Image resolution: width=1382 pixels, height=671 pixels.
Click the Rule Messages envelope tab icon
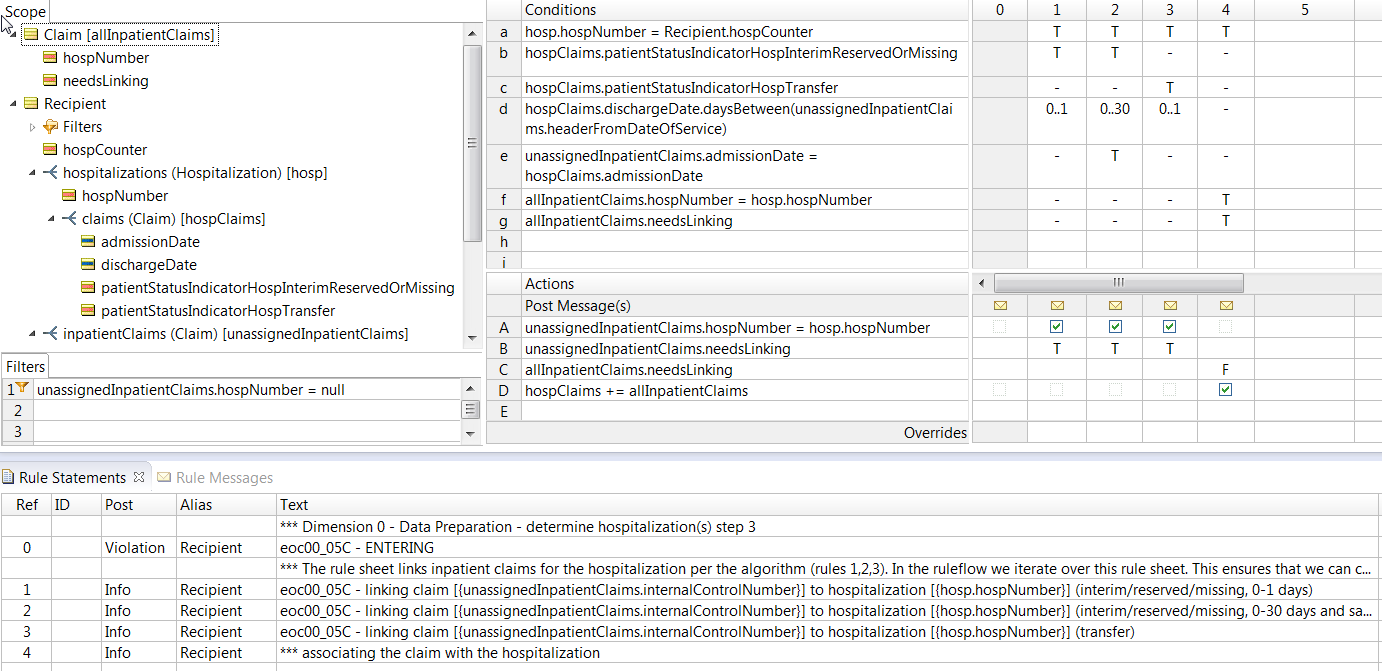[165, 478]
